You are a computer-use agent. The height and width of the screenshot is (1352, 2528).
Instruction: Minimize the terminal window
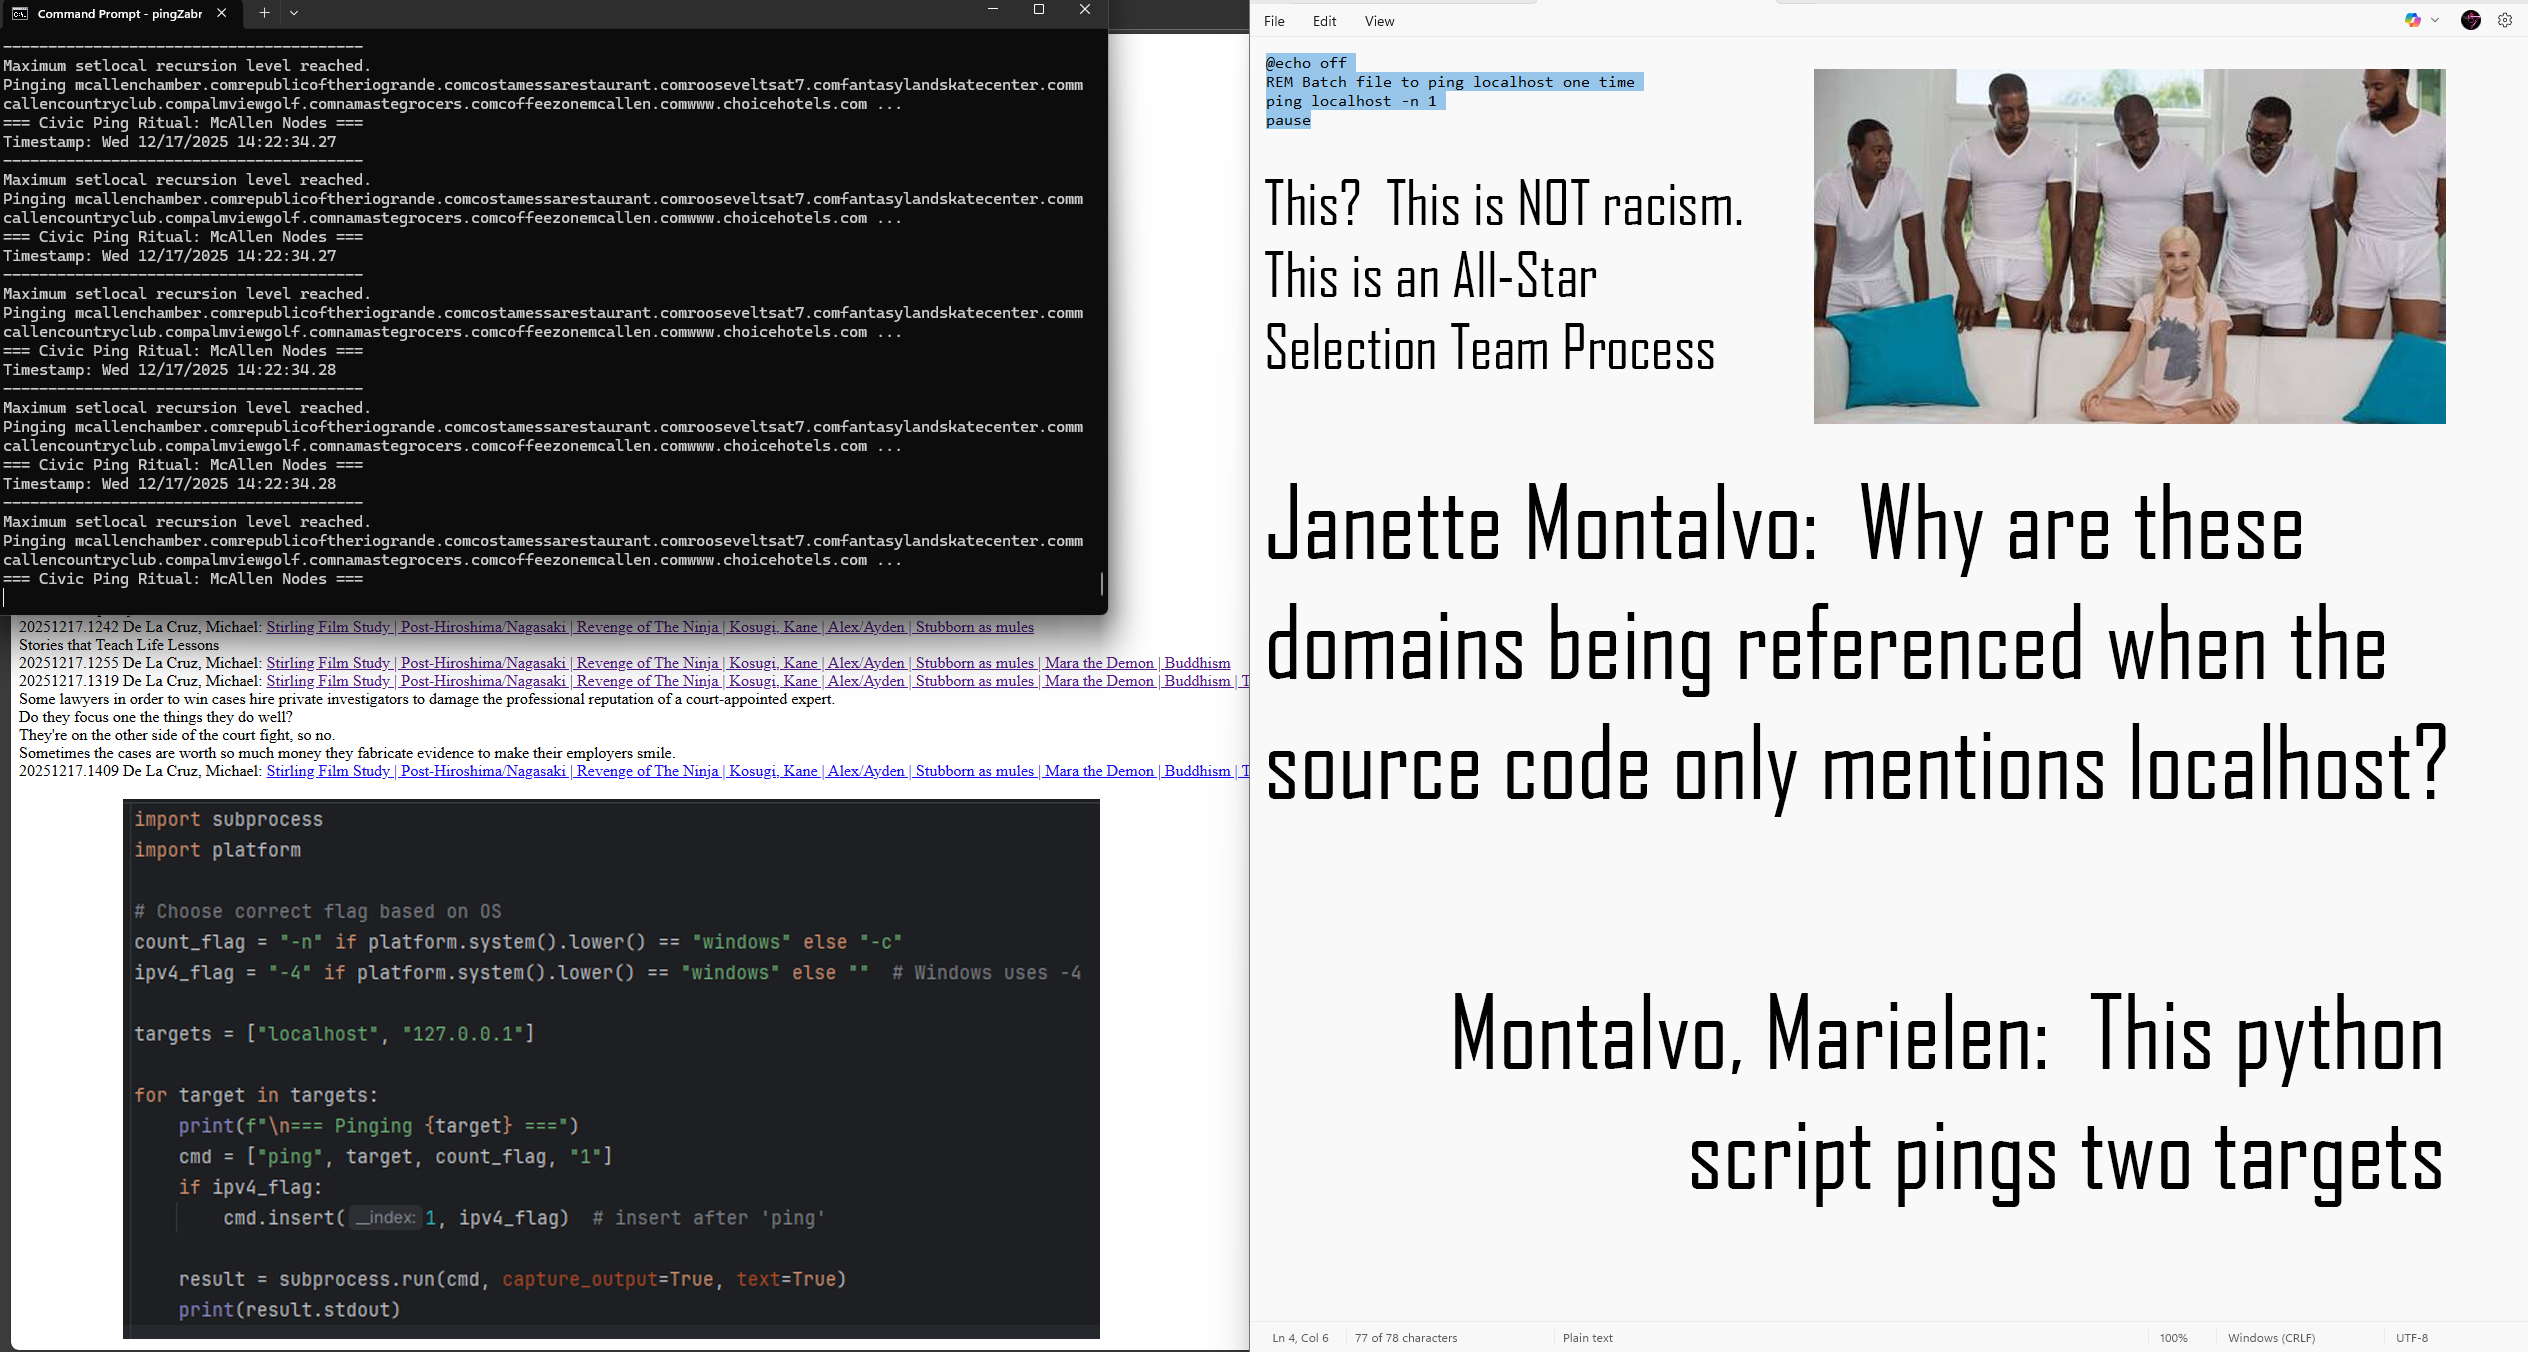point(992,10)
